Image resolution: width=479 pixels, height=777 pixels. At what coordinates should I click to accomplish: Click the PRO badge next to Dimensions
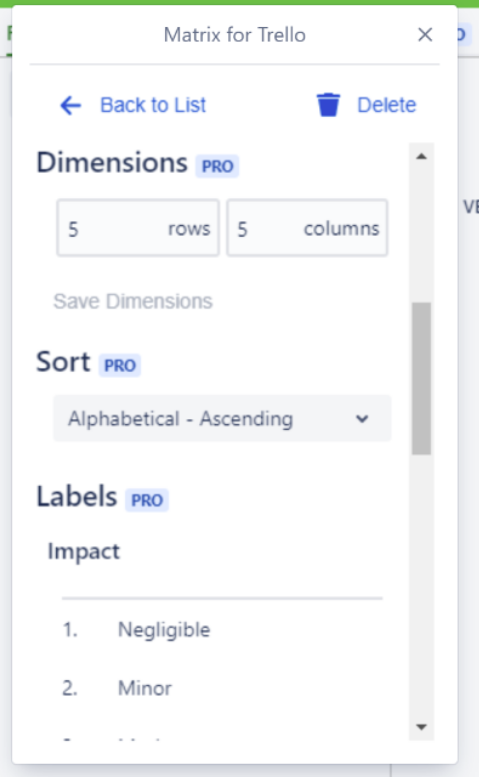pyautogui.click(x=217, y=166)
